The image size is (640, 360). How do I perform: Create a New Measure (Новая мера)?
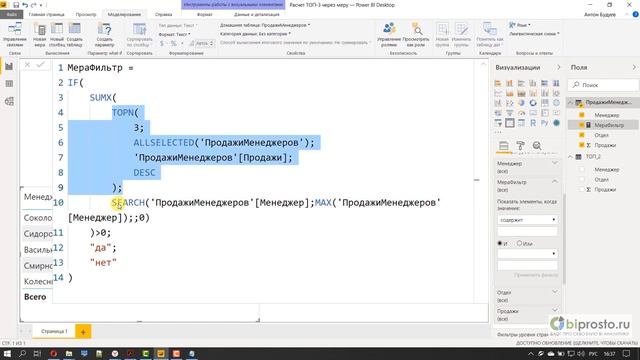40,34
